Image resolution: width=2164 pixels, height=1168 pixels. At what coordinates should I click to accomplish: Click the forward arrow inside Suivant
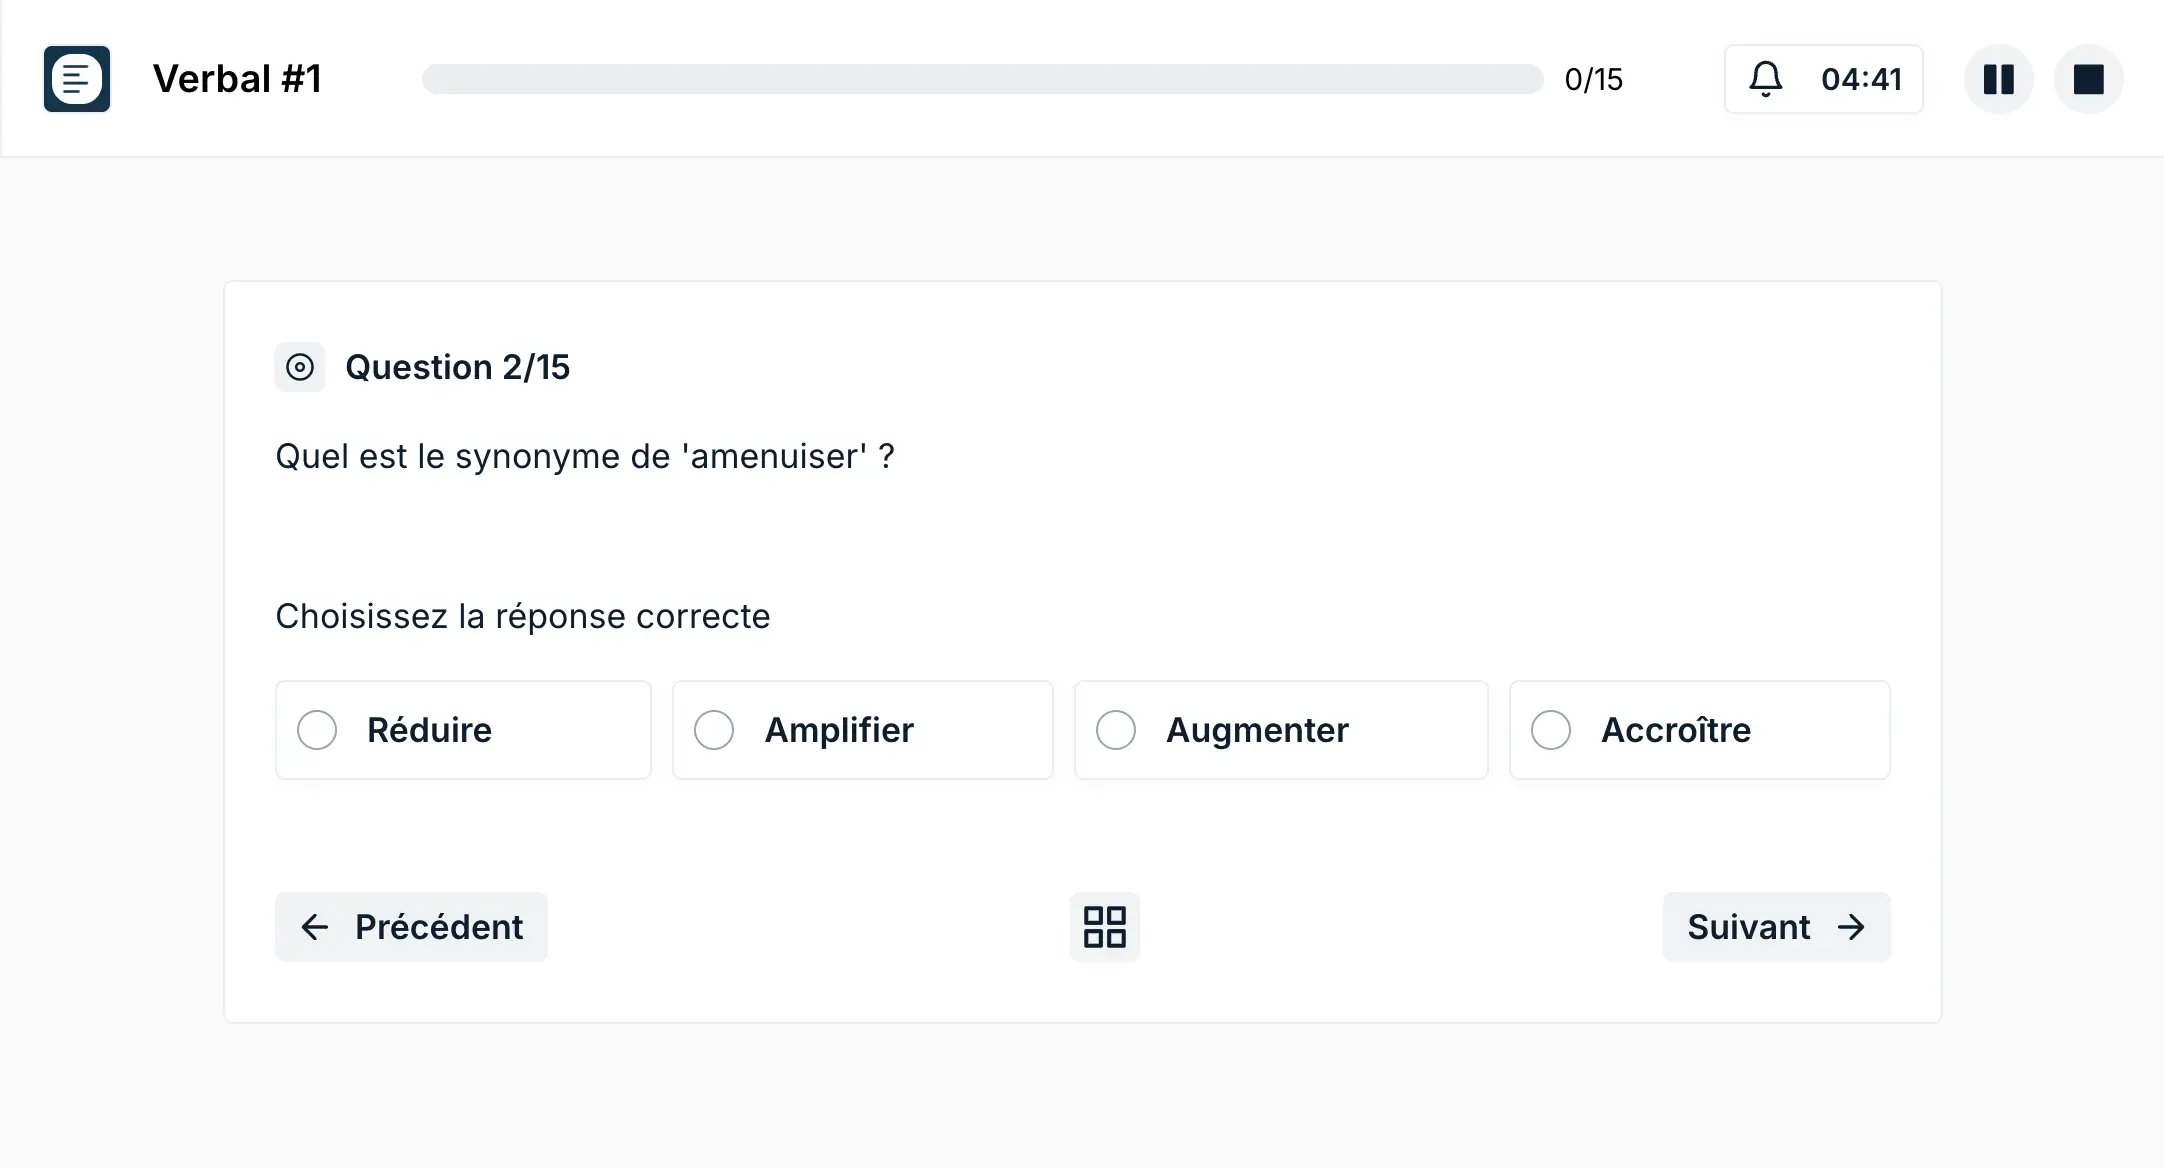click(1855, 927)
